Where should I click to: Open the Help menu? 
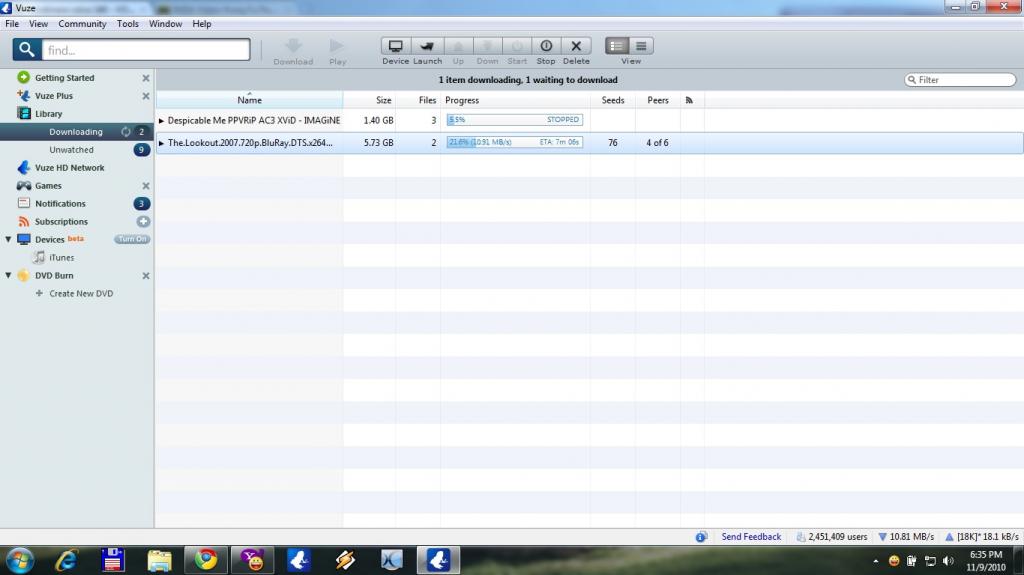[x=202, y=24]
